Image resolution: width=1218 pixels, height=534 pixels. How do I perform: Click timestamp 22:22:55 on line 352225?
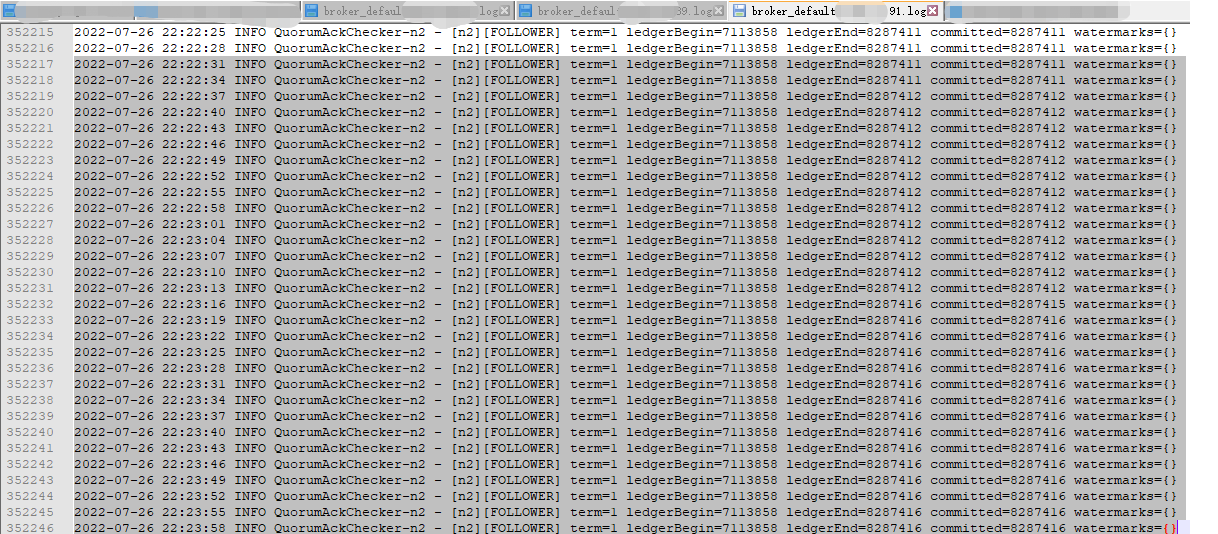pos(194,192)
